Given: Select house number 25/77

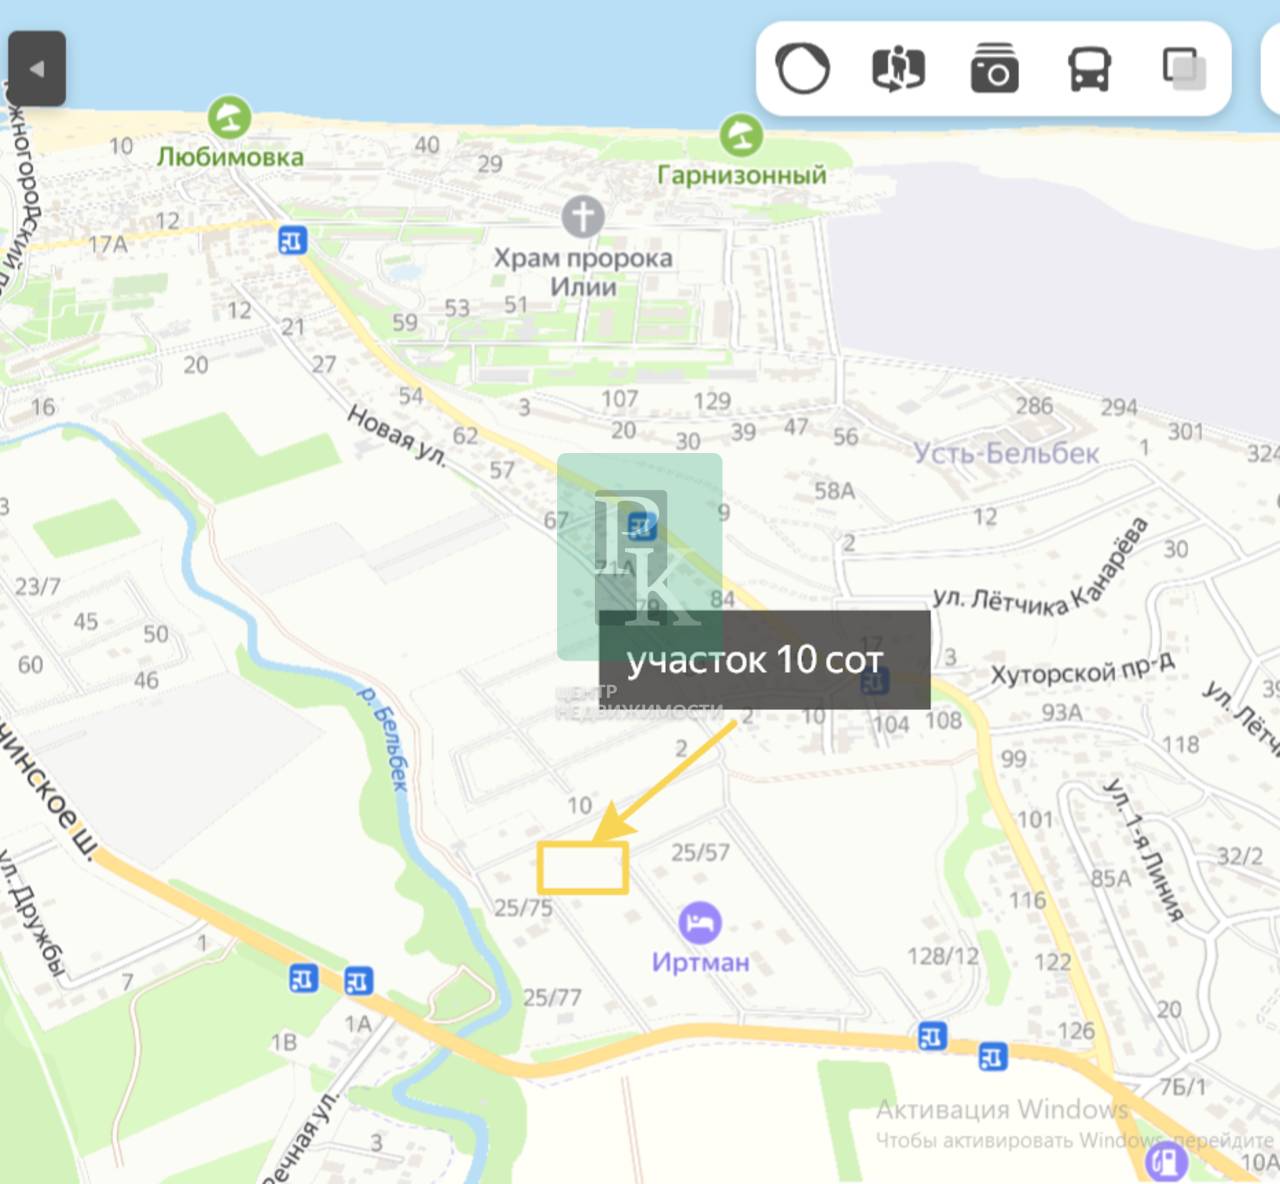Looking at the screenshot, I should 552,998.
